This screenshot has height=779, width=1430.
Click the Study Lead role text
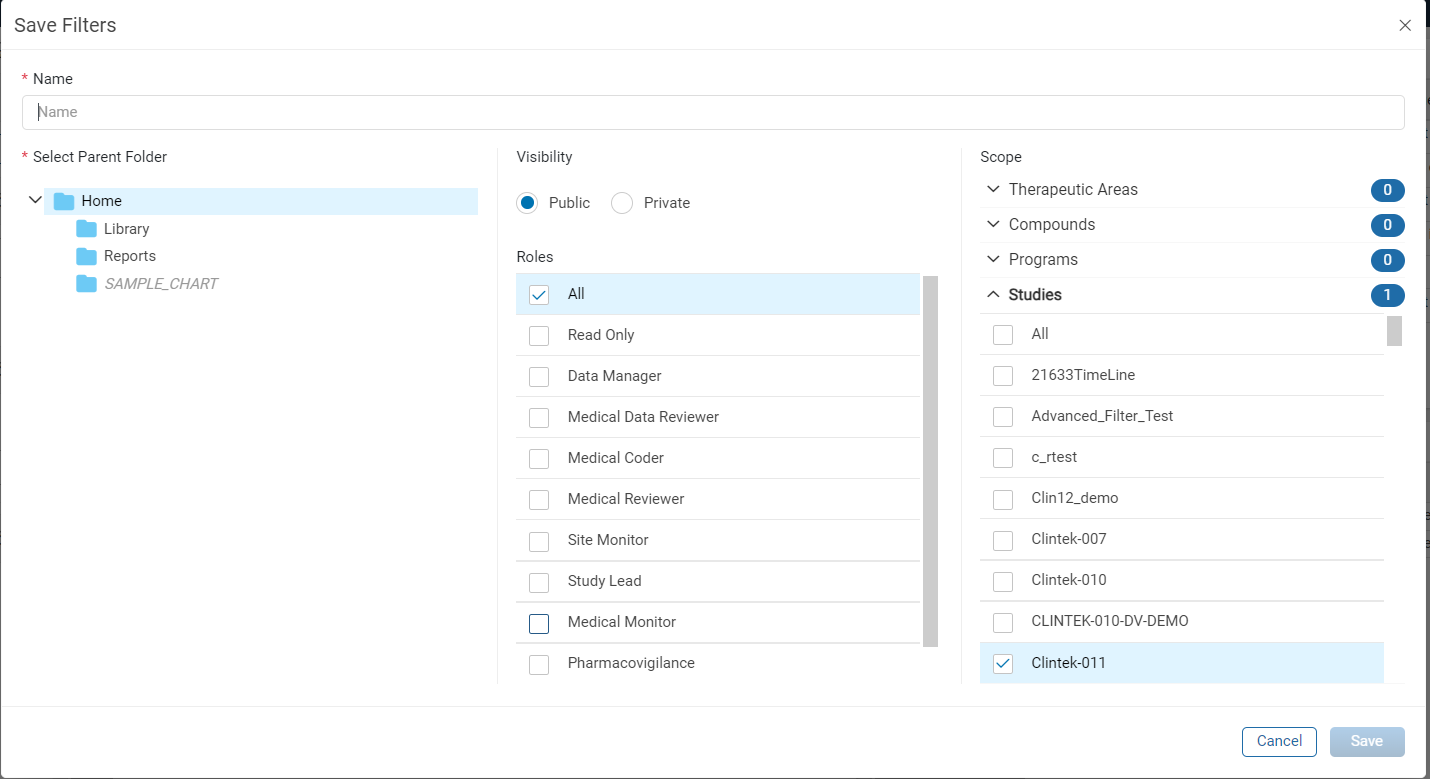604,581
